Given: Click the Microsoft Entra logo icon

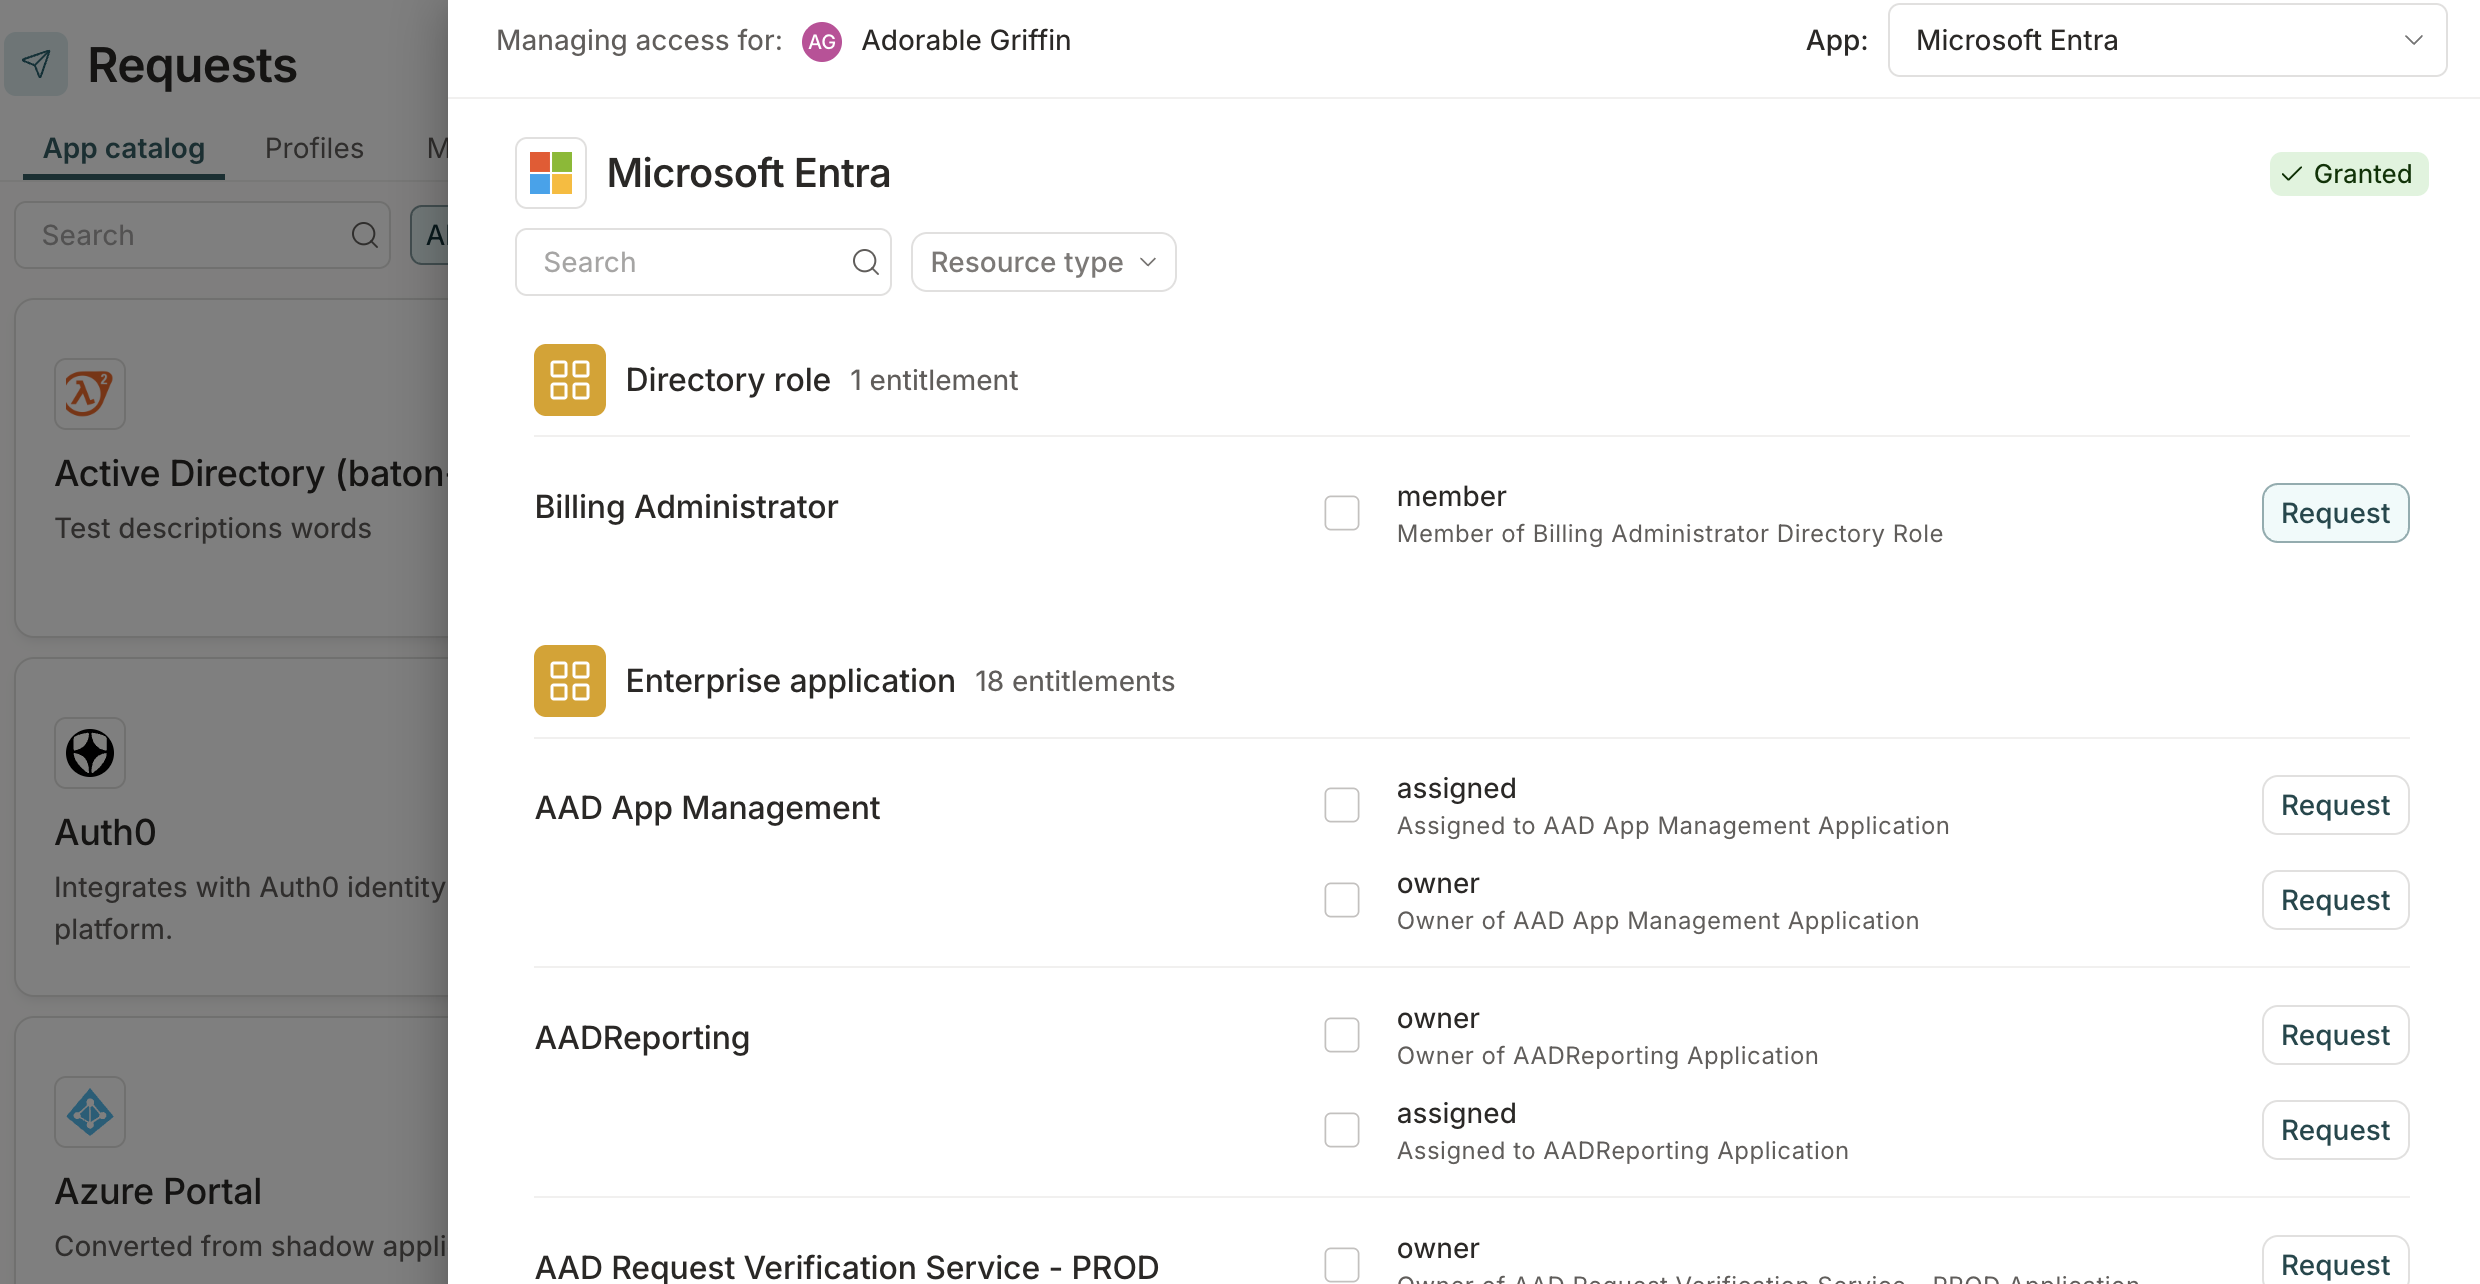Looking at the screenshot, I should click(x=551, y=173).
